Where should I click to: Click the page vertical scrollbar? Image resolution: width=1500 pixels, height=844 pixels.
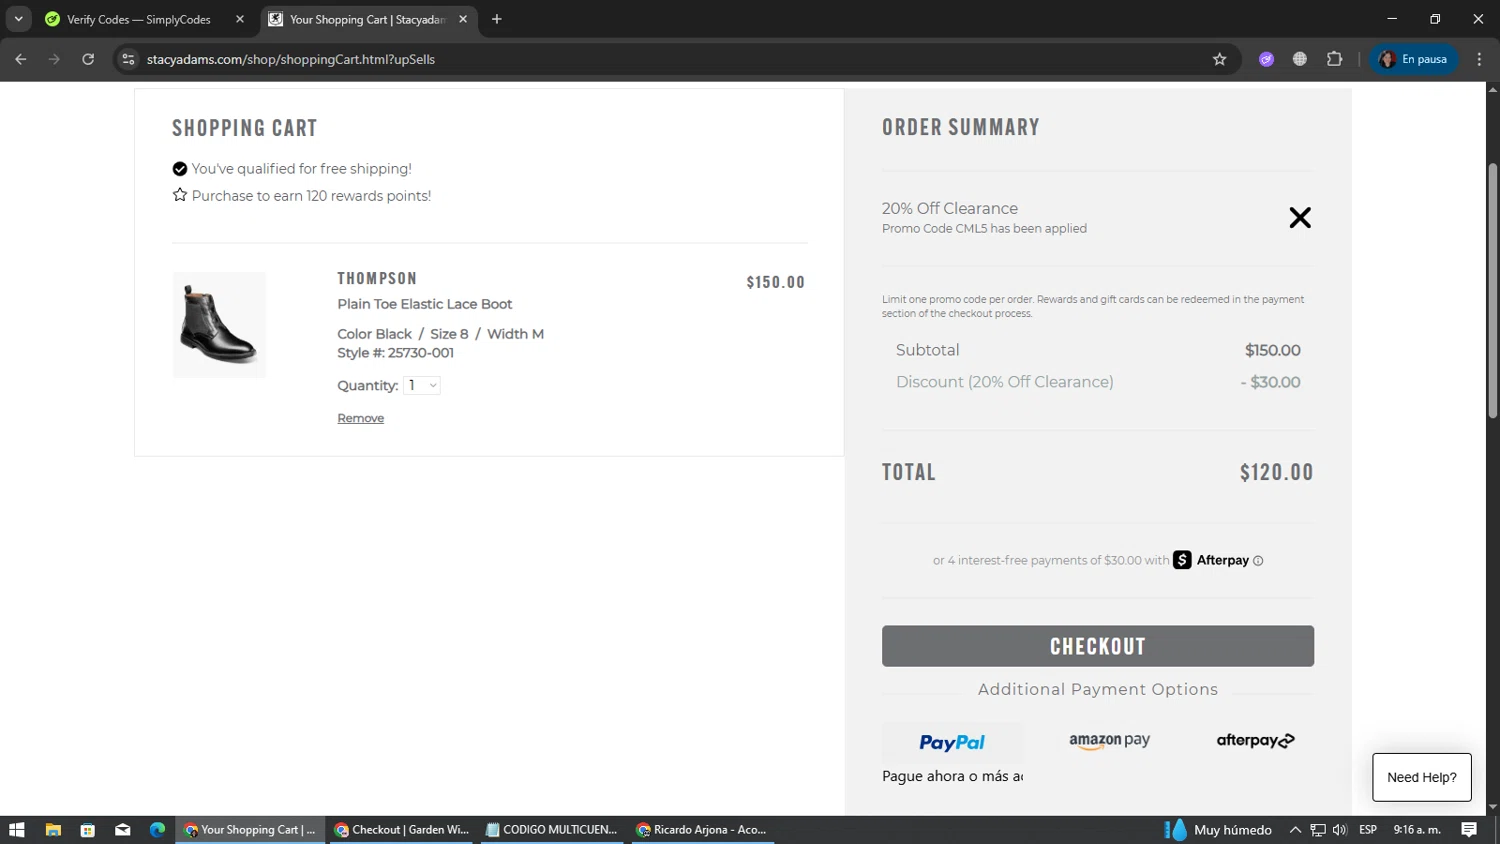pos(1492,290)
